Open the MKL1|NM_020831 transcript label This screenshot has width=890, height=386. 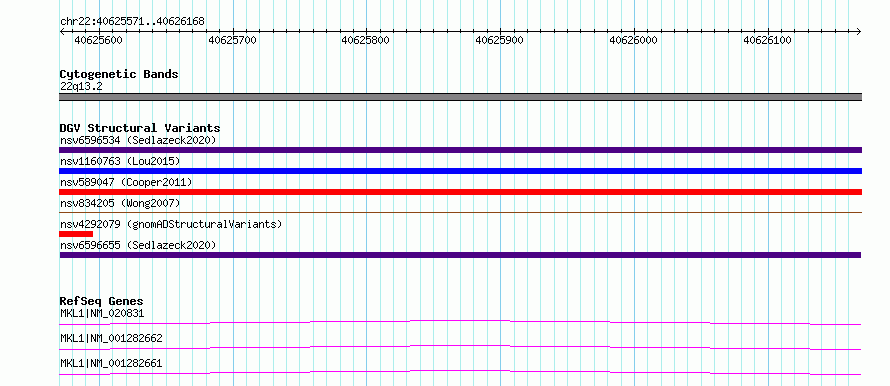pos(102,313)
